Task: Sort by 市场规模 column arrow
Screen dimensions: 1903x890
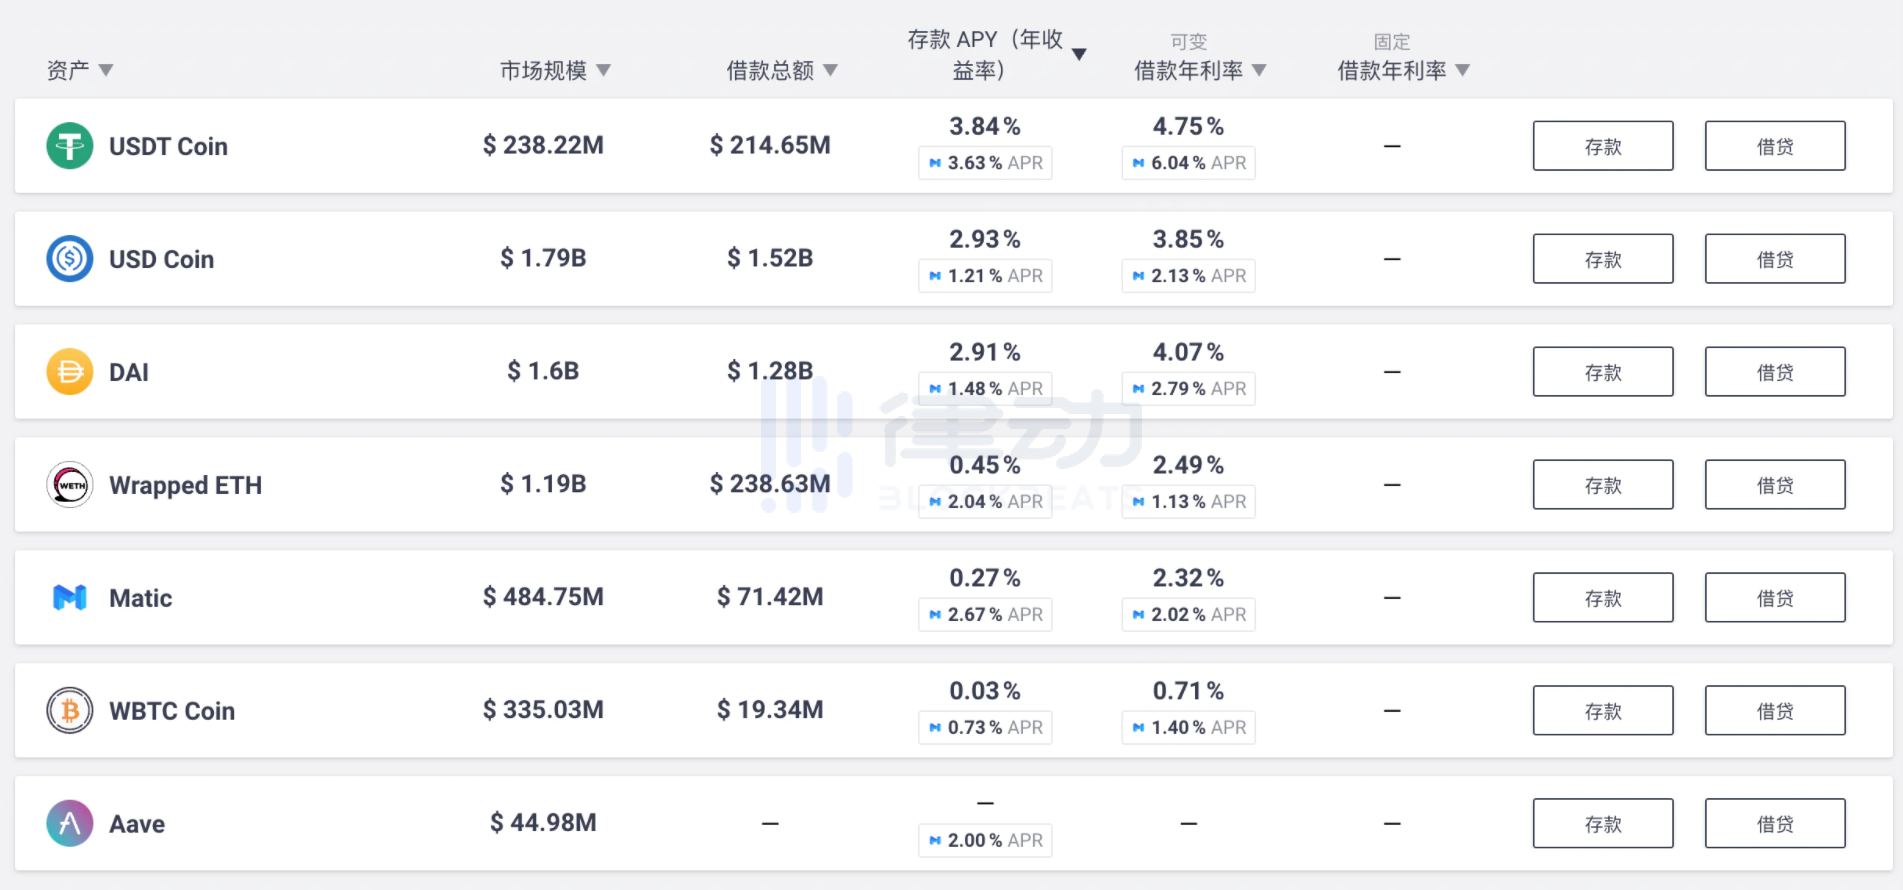Action: [x=603, y=70]
